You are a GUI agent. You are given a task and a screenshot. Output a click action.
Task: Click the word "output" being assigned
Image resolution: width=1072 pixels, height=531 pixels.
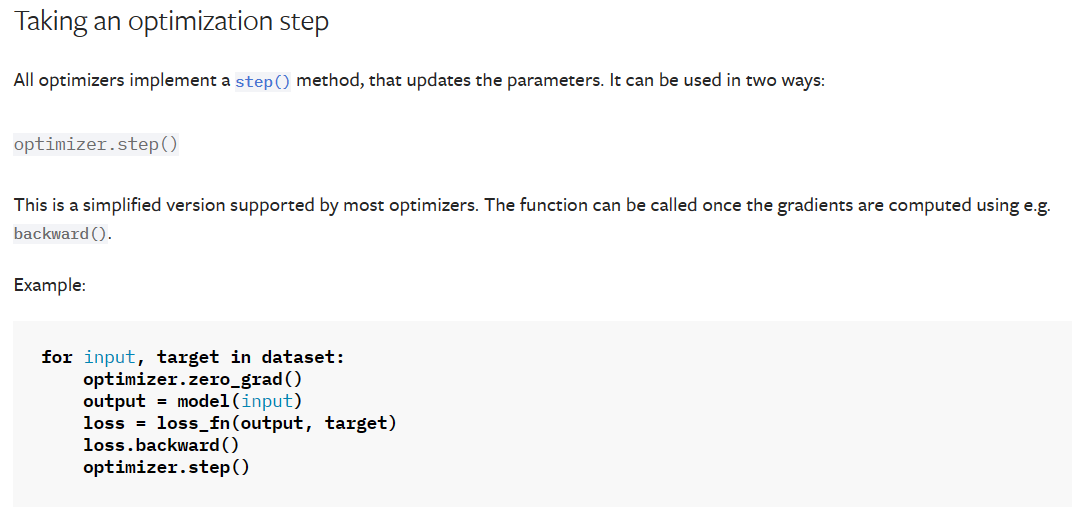pyautogui.click(x=114, y=401)
